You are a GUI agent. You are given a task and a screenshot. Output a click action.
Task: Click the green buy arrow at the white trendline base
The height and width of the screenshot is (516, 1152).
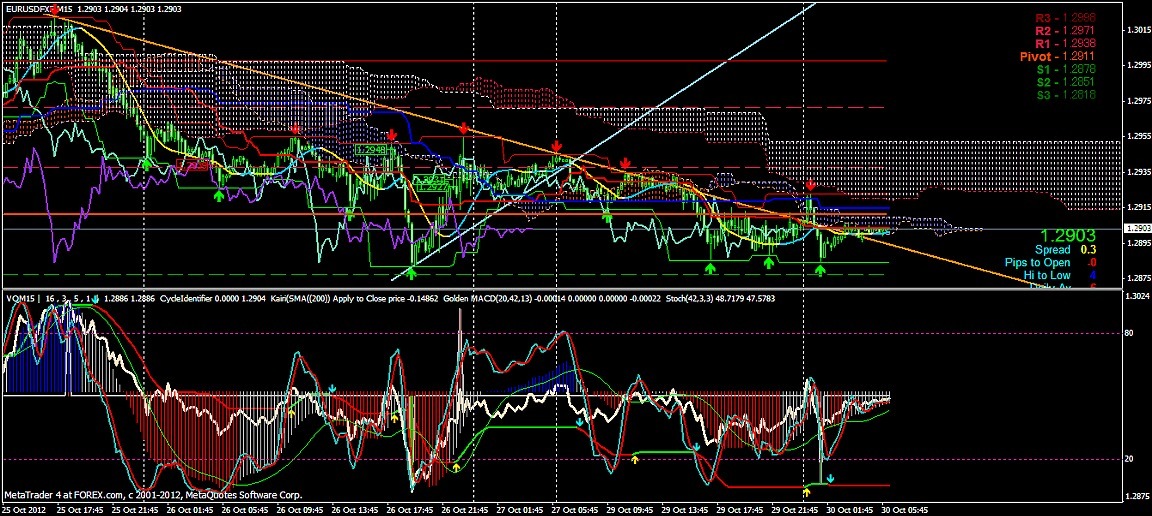pyautogui.click(x=412, y=272)
